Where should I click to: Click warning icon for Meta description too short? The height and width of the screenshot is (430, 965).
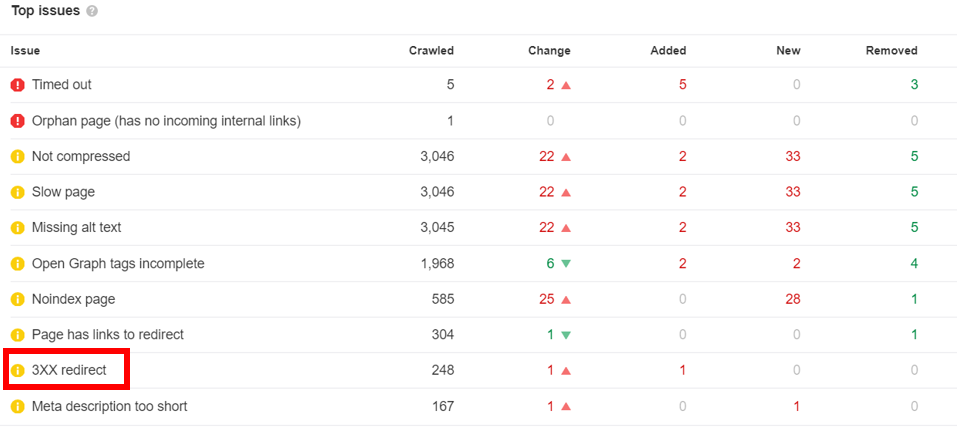click(x=17, y=407)
